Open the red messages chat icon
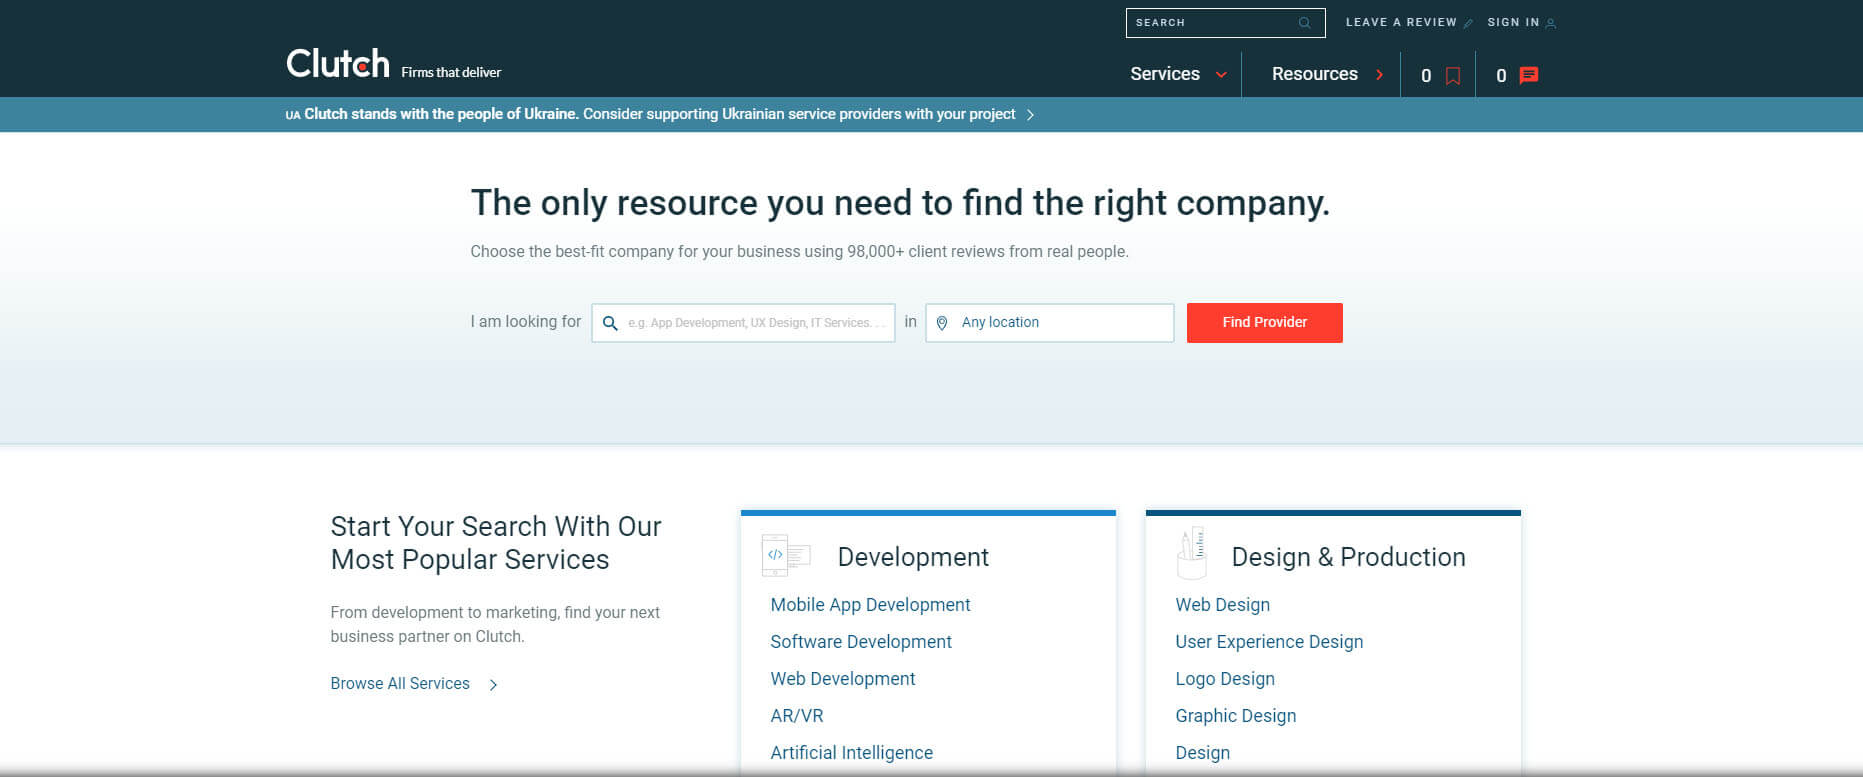Image resolution: width=1863 pixels, height=777 pixels. pos(1529,75)
